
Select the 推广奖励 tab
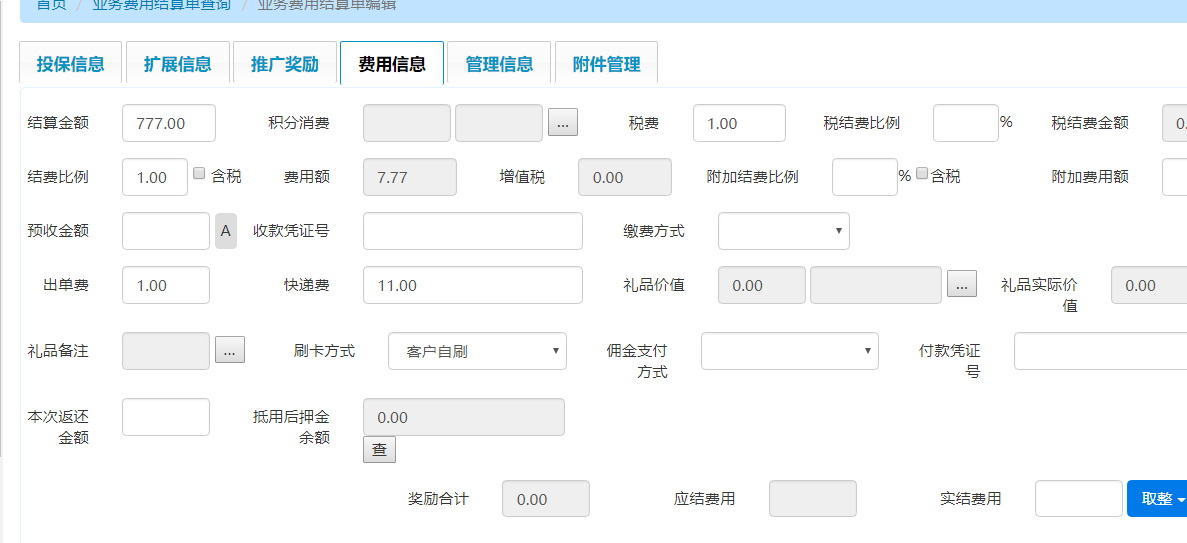(x=285, y=64)
